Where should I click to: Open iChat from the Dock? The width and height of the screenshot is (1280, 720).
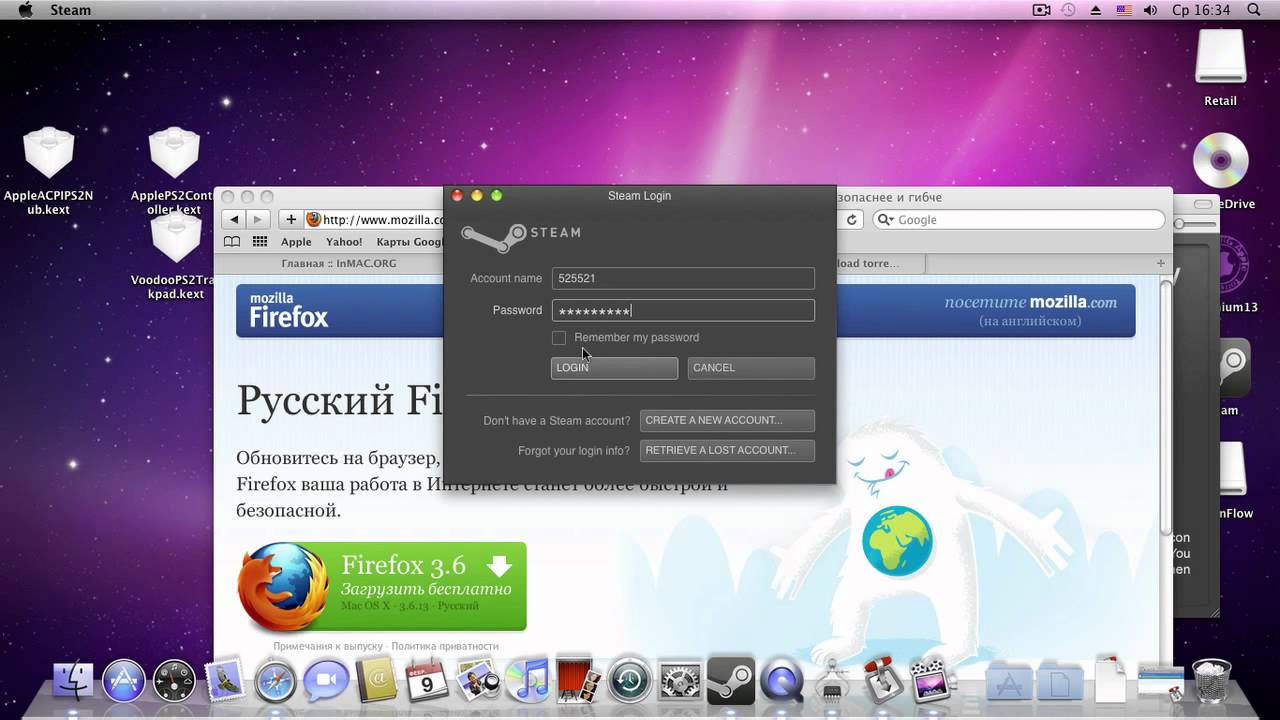pos(326,681)
